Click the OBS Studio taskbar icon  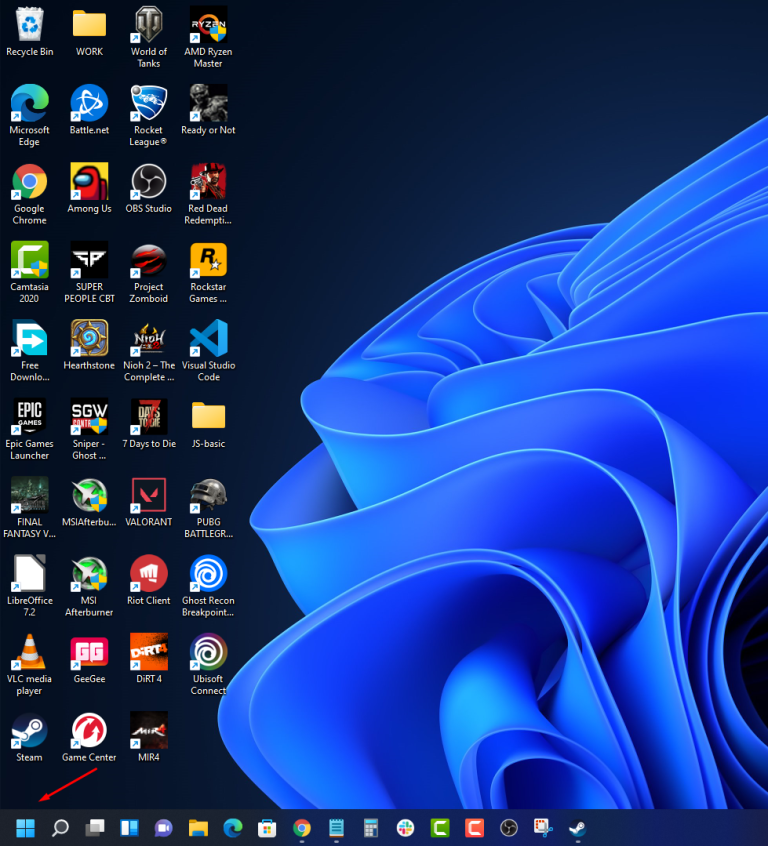coord(509,827)
